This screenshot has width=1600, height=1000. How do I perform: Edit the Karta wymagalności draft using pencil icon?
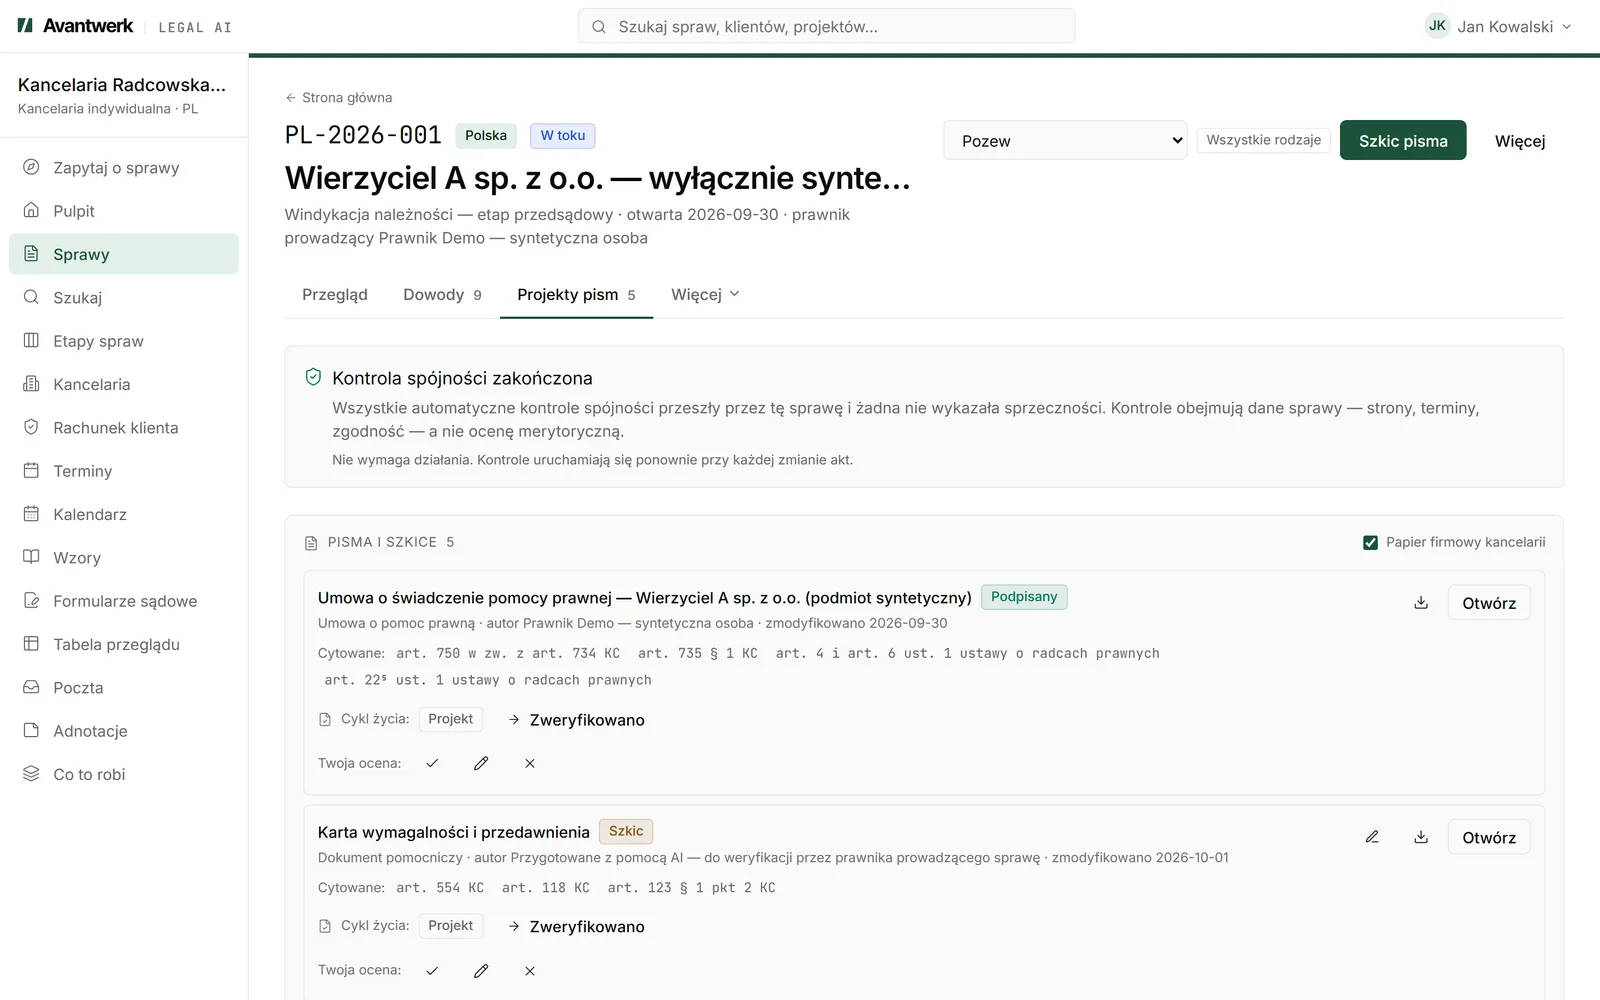pyautogui.click(x=1372, y=837)
